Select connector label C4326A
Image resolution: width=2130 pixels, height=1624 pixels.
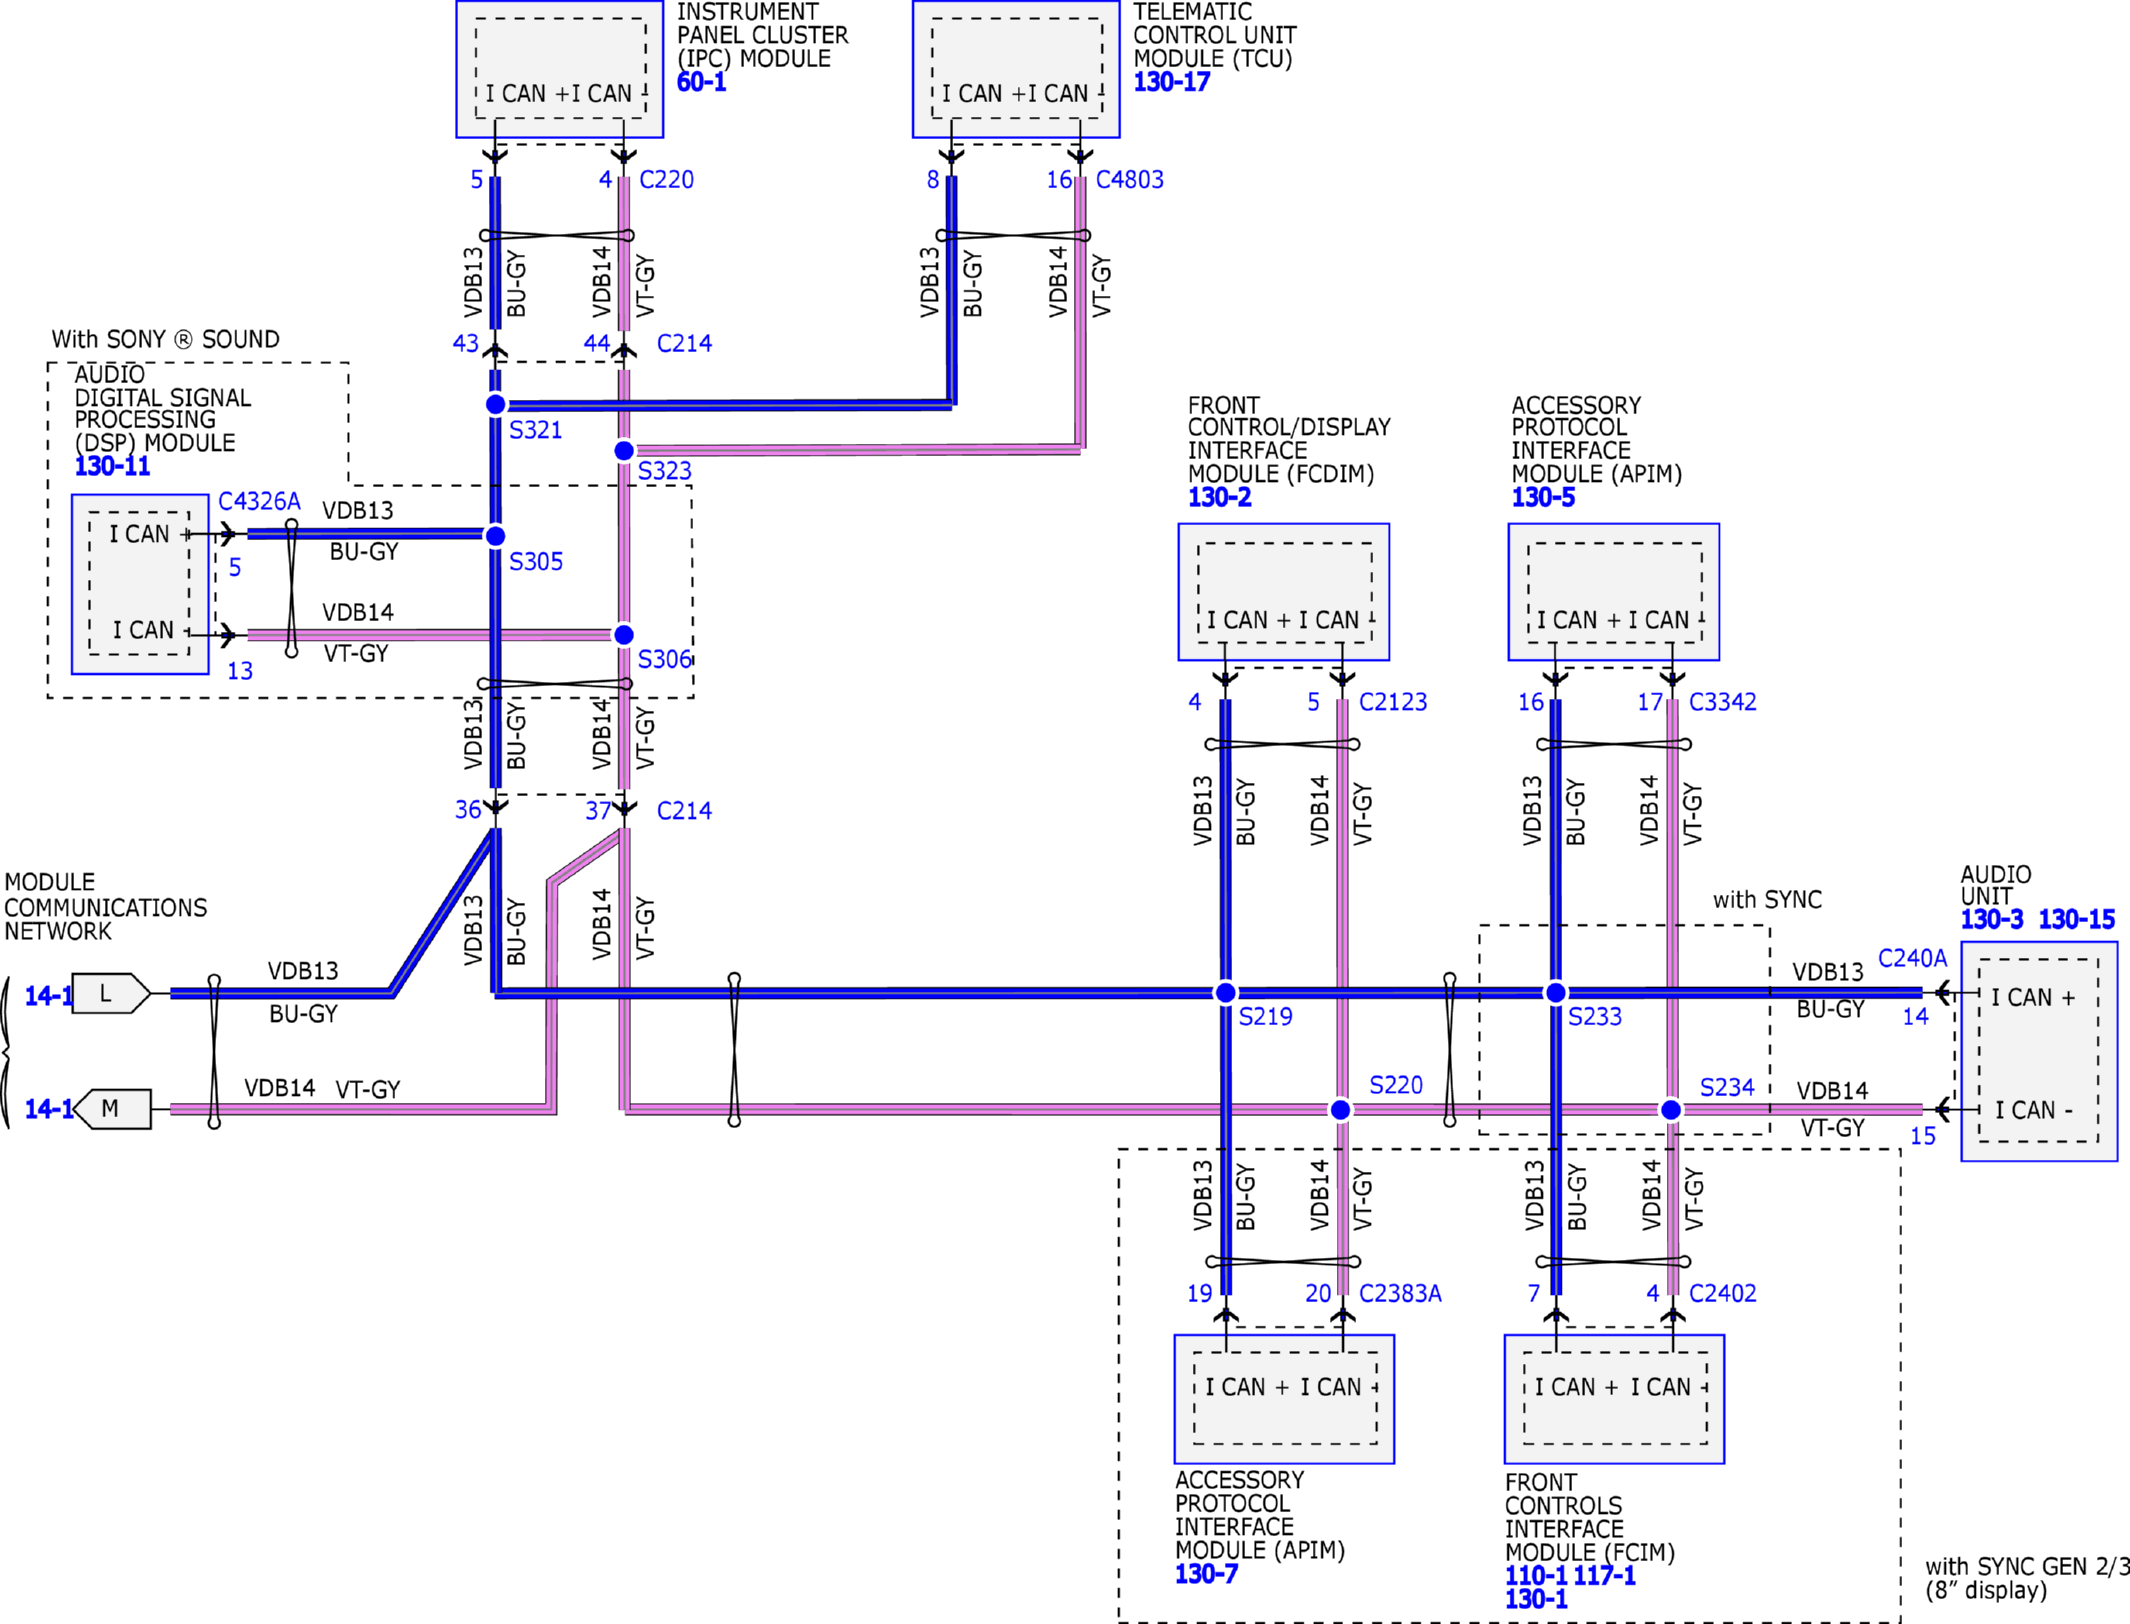pos(259,501)
